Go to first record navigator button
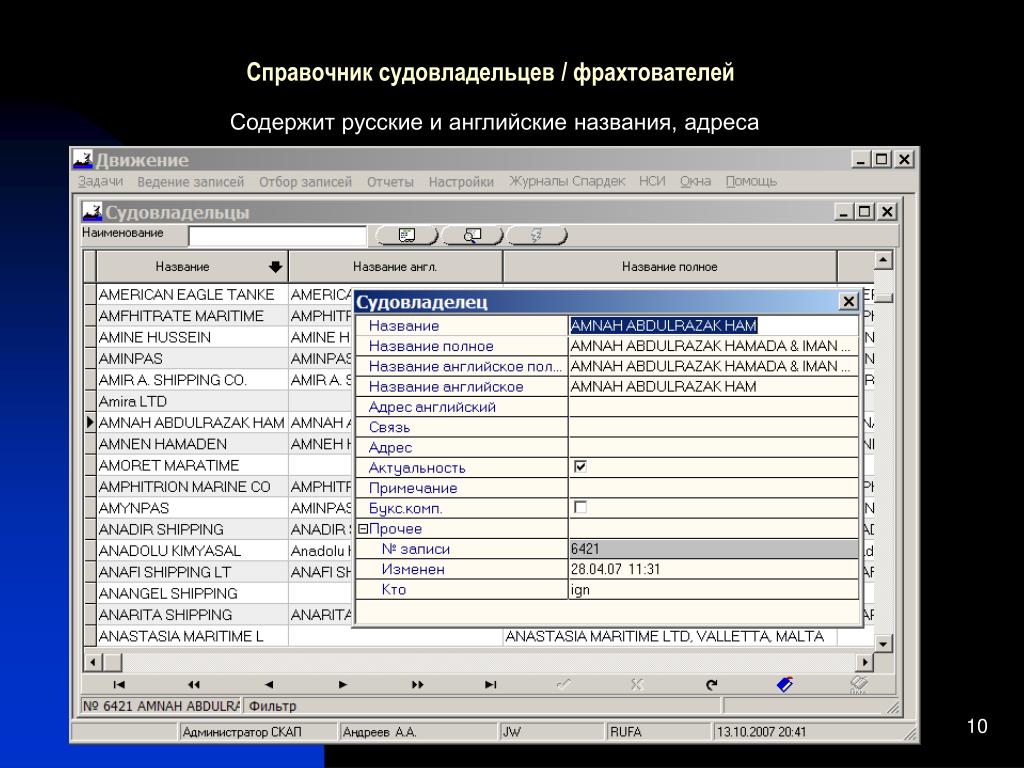This screenshot has height=768, width=1024. click(x=119, y=684)
